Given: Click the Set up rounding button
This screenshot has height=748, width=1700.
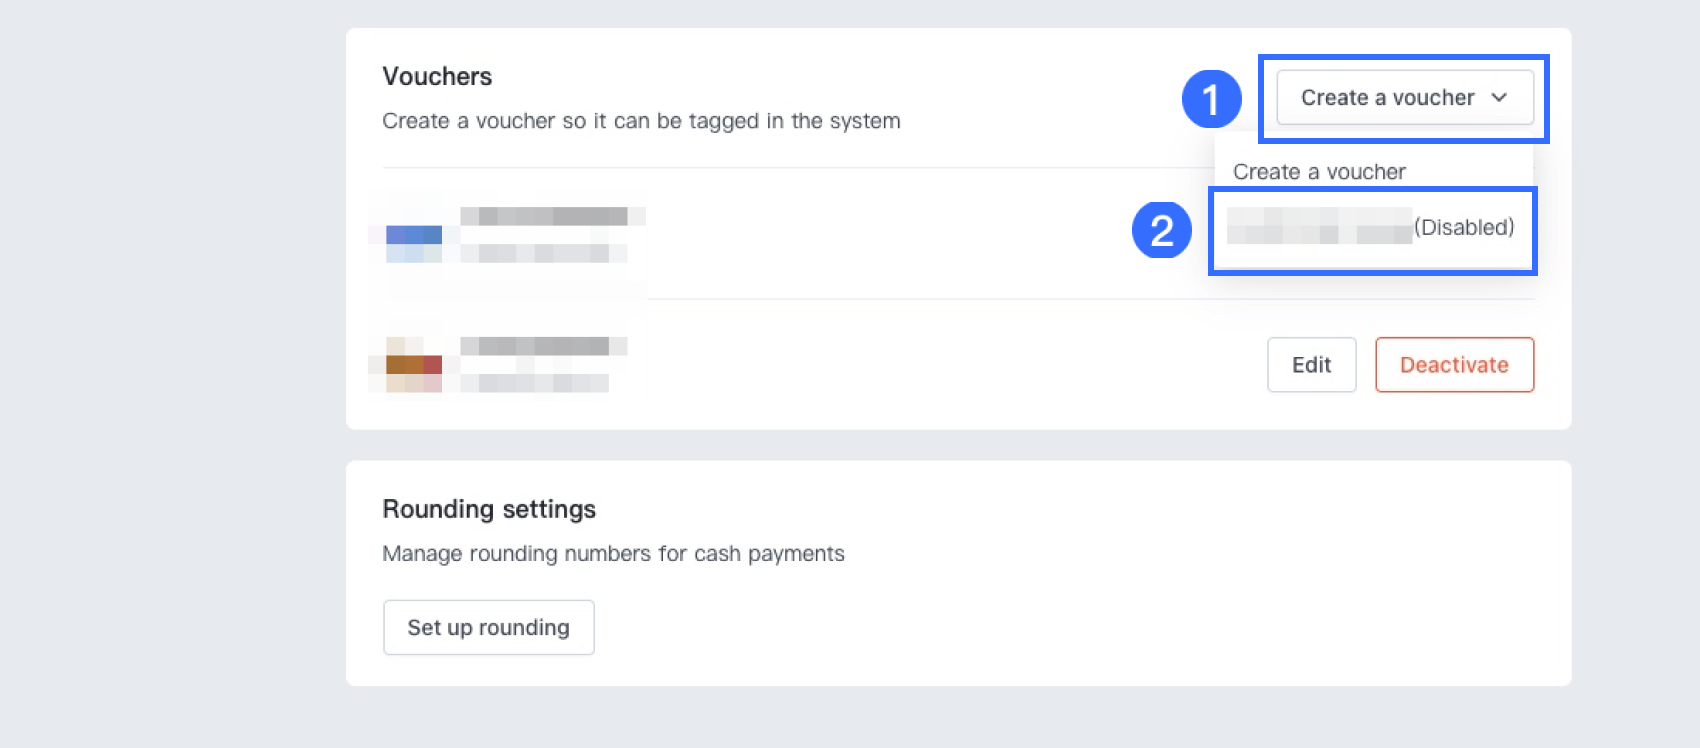Looking at the screenshot, I should (x=489, y=627).
